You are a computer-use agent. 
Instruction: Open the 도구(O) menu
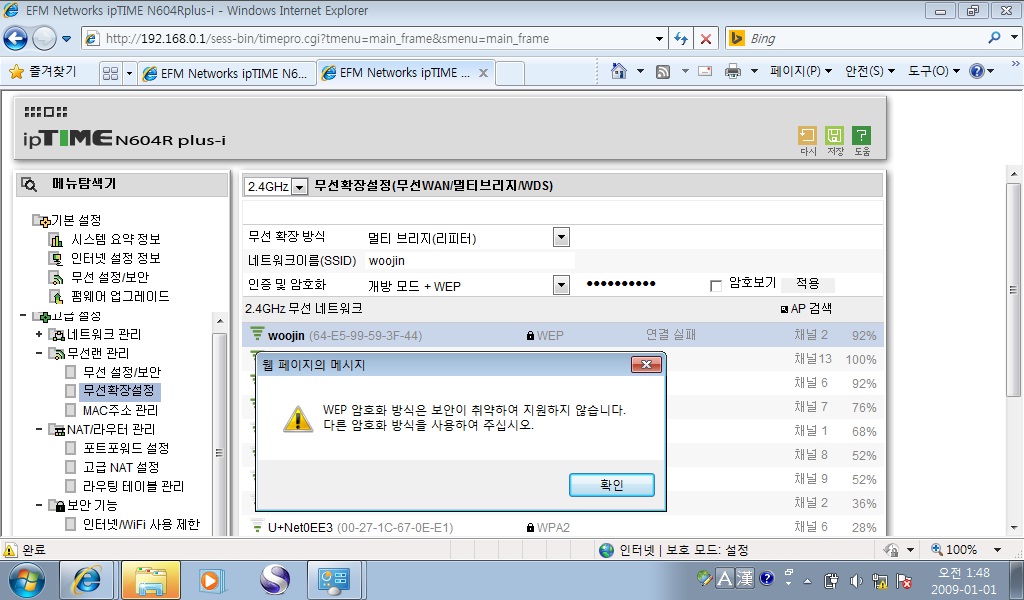point(933,71)
